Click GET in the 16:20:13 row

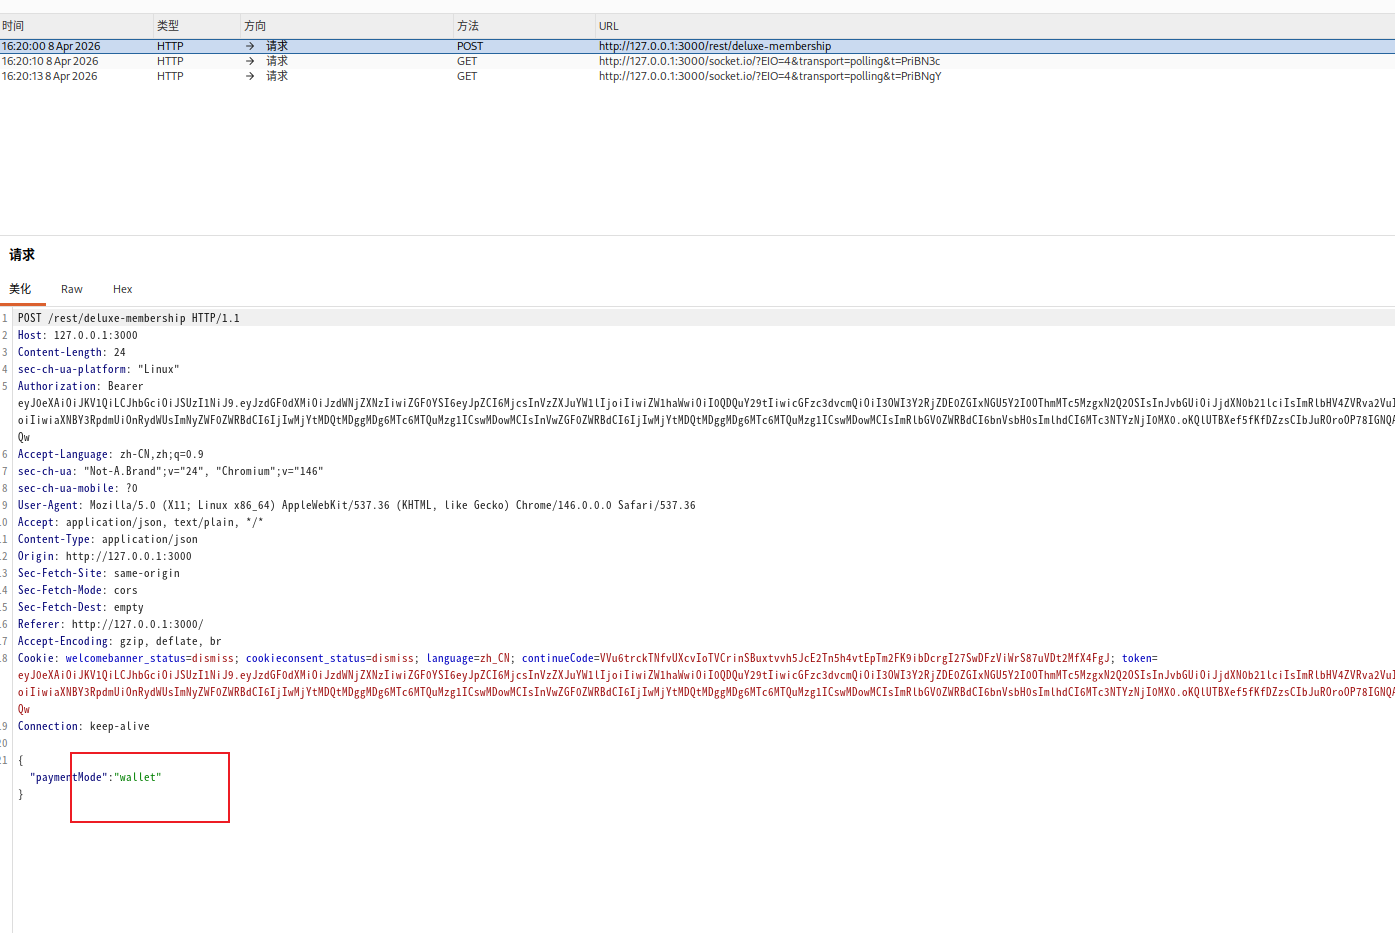pos(467,76)
